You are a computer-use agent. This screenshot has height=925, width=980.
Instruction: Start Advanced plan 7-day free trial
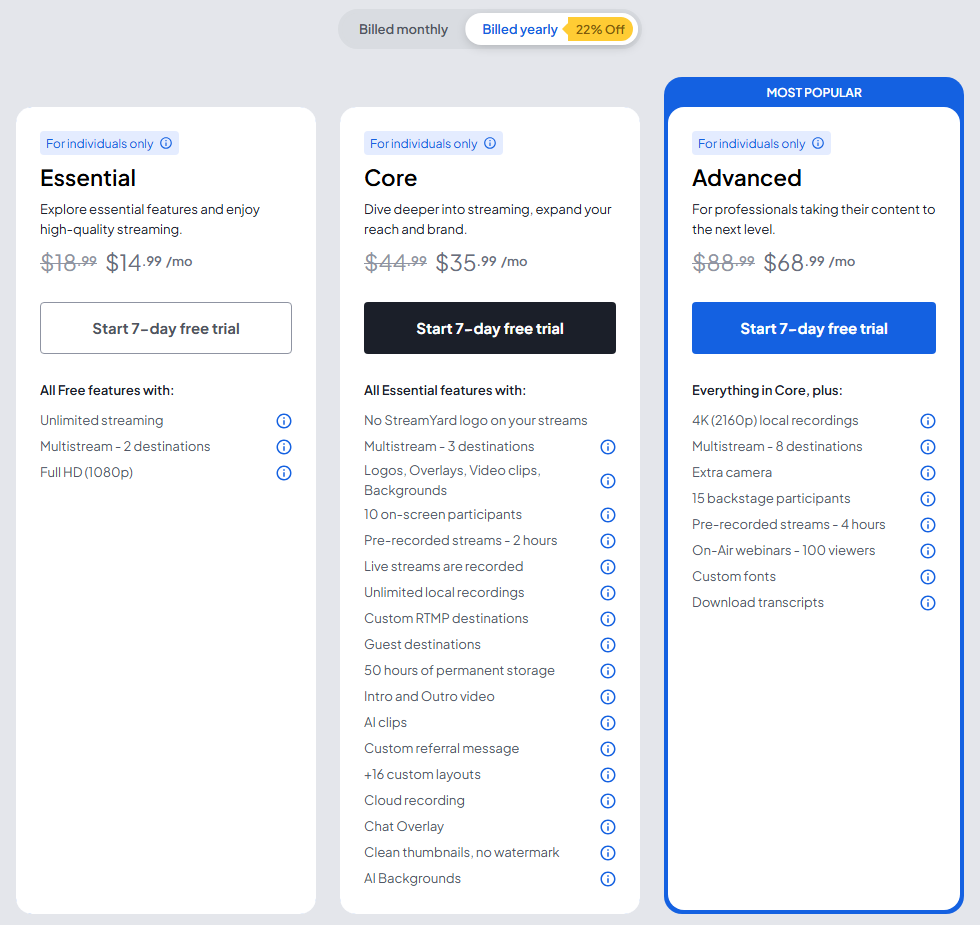814,328
